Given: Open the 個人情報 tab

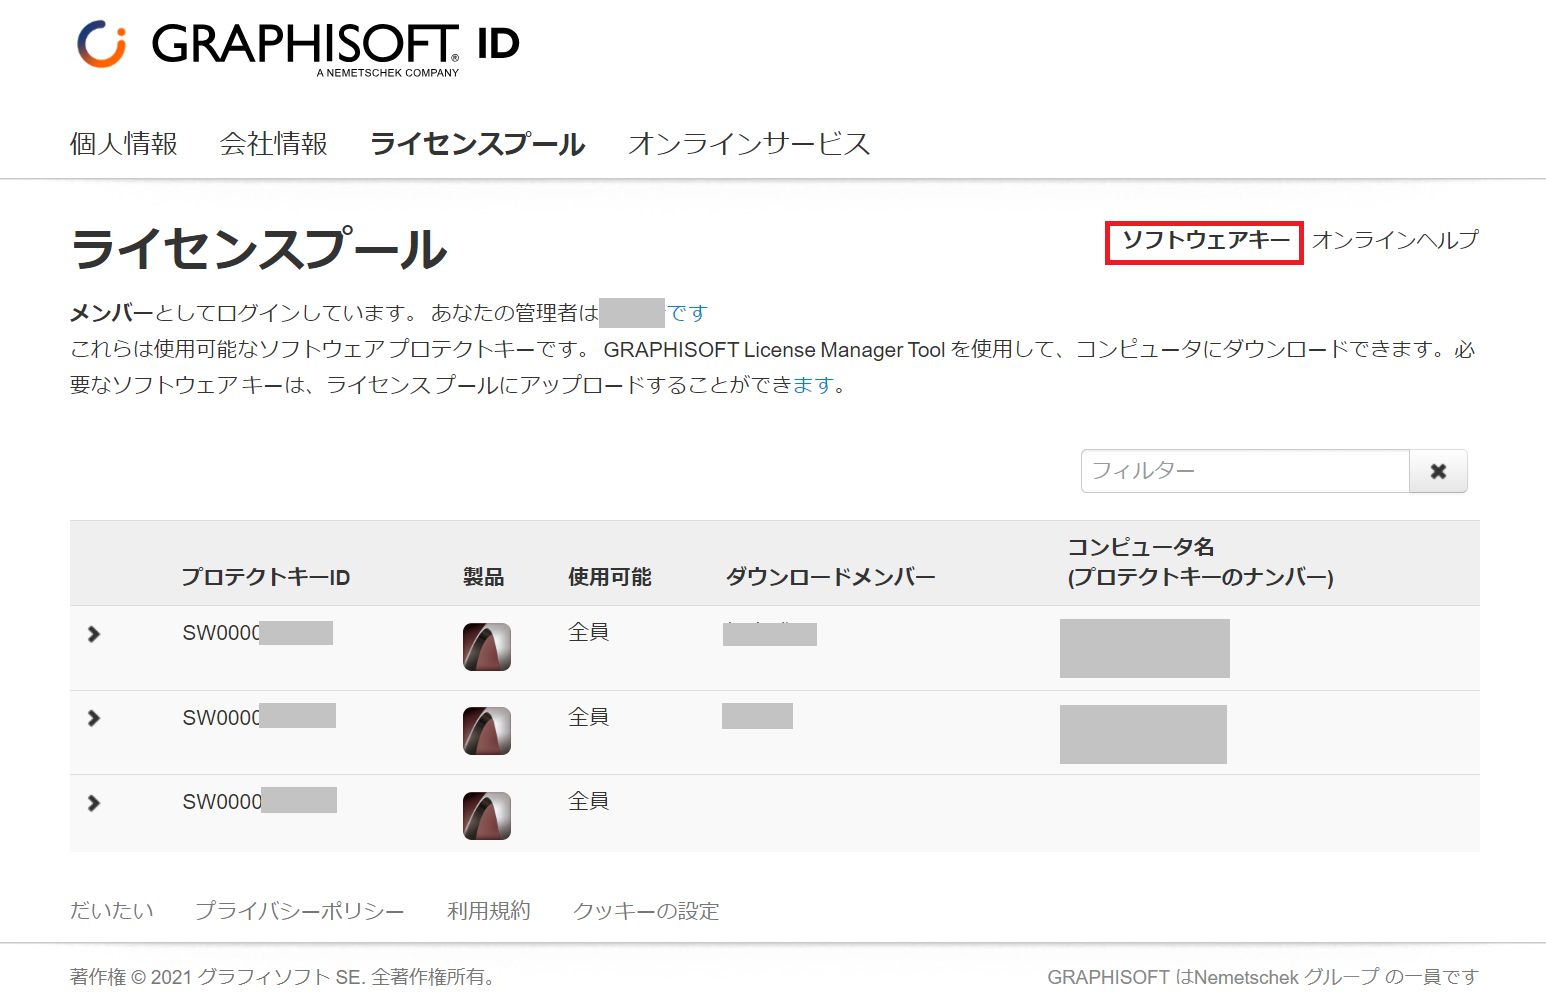Looking at the screenshot, I should (124, 144).
